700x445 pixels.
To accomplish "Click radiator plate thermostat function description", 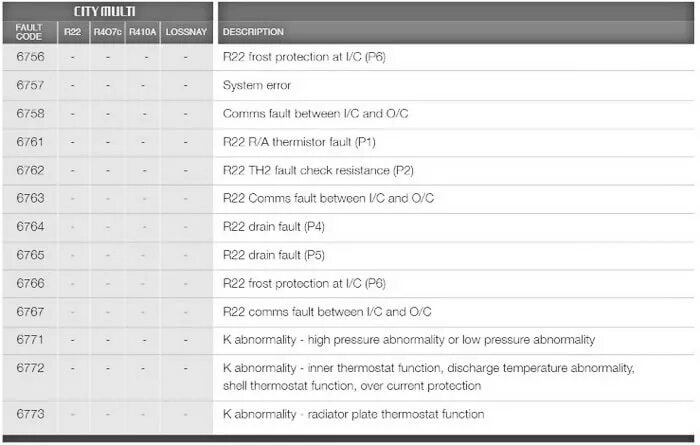I will [353, 414].
